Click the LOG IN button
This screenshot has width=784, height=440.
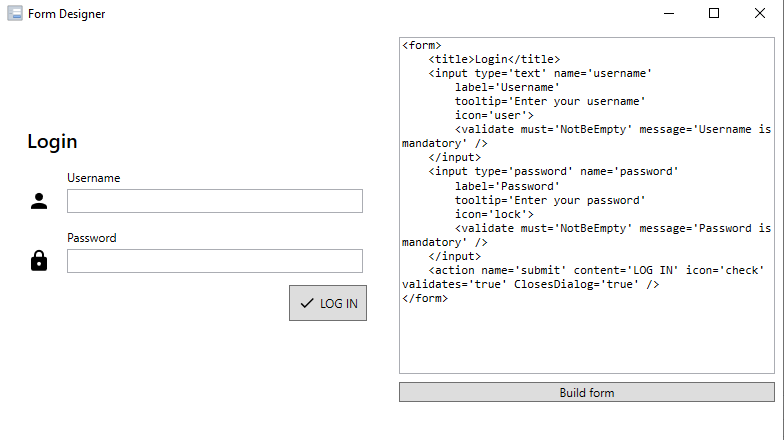pyautogui.click(x=328, y=303)
